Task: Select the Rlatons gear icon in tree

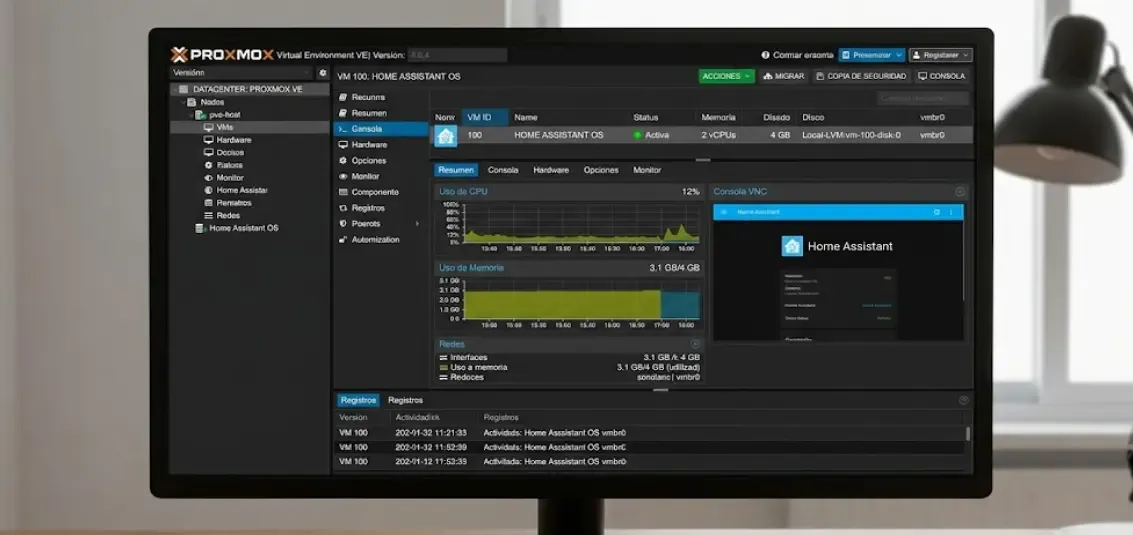Action: [x=208, y=165]
